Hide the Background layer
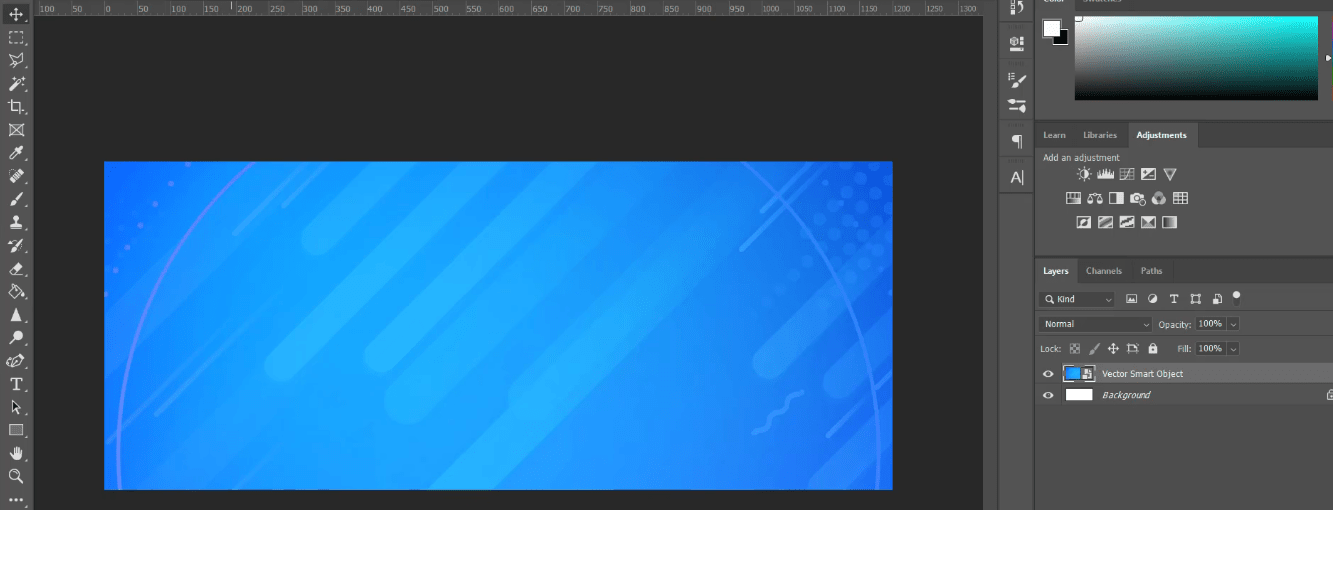Image resolution: width=1333 pixels, height=585 pixels. click(1048, 395)
